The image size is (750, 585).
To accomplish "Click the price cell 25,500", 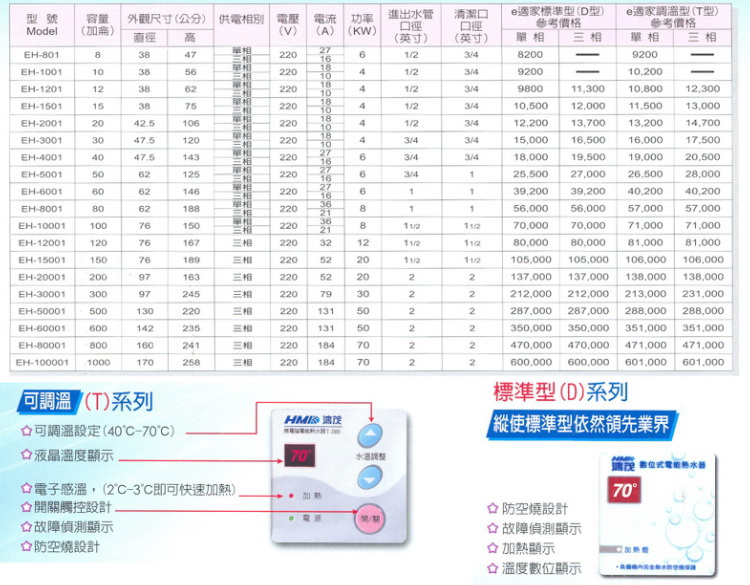I will [x=530, y=174].
